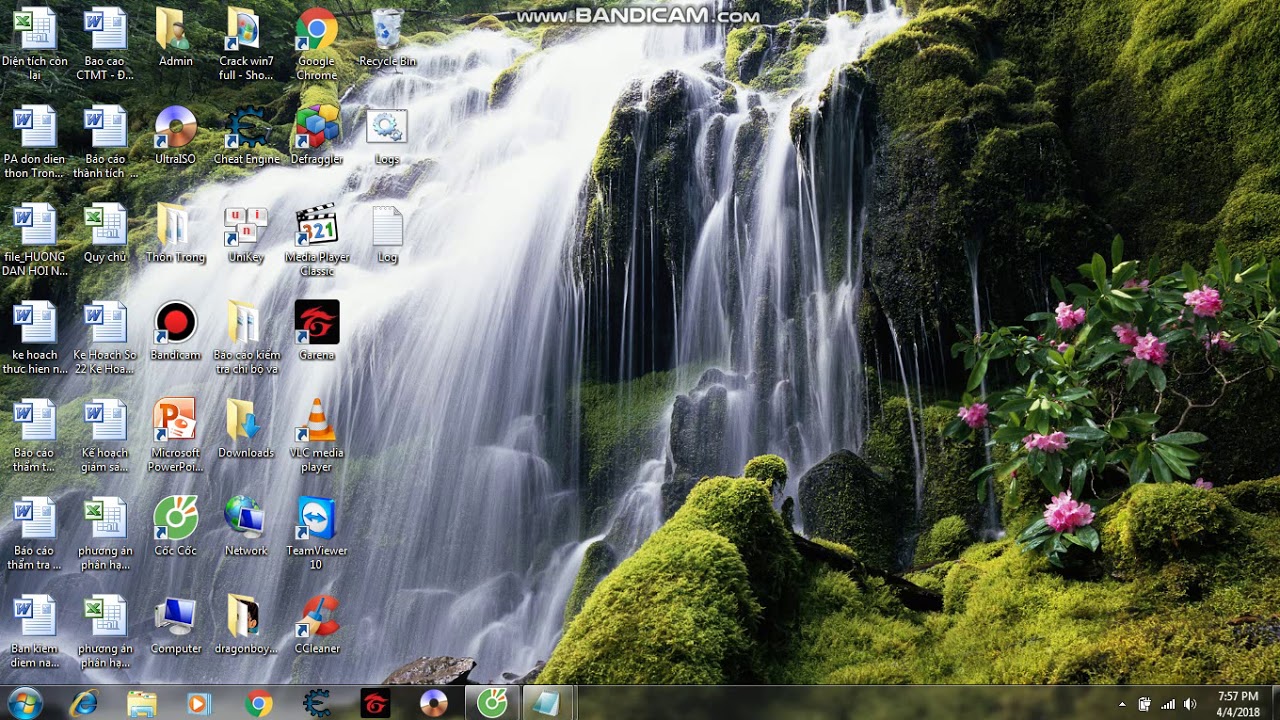Select the dragonboy folder icon
The width and height of the screenshot is (1280, 720).
(x=246, y=626)
